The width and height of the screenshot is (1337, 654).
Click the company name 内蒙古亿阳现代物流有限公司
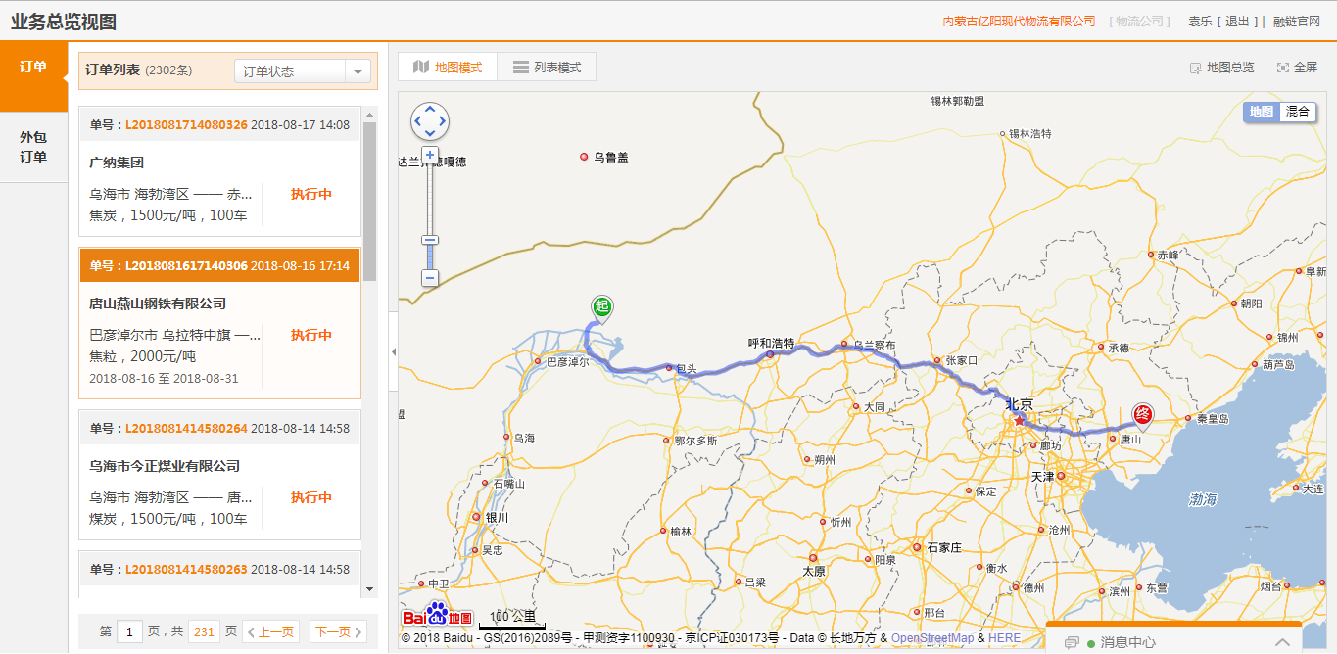(1019, 21)
